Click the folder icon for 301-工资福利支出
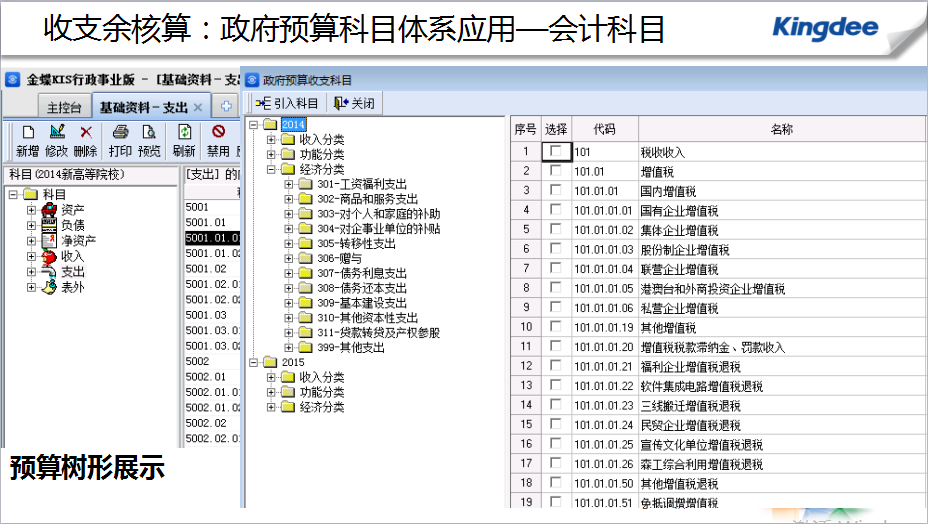This screenshot has width=928, height=524. (305, 184)
